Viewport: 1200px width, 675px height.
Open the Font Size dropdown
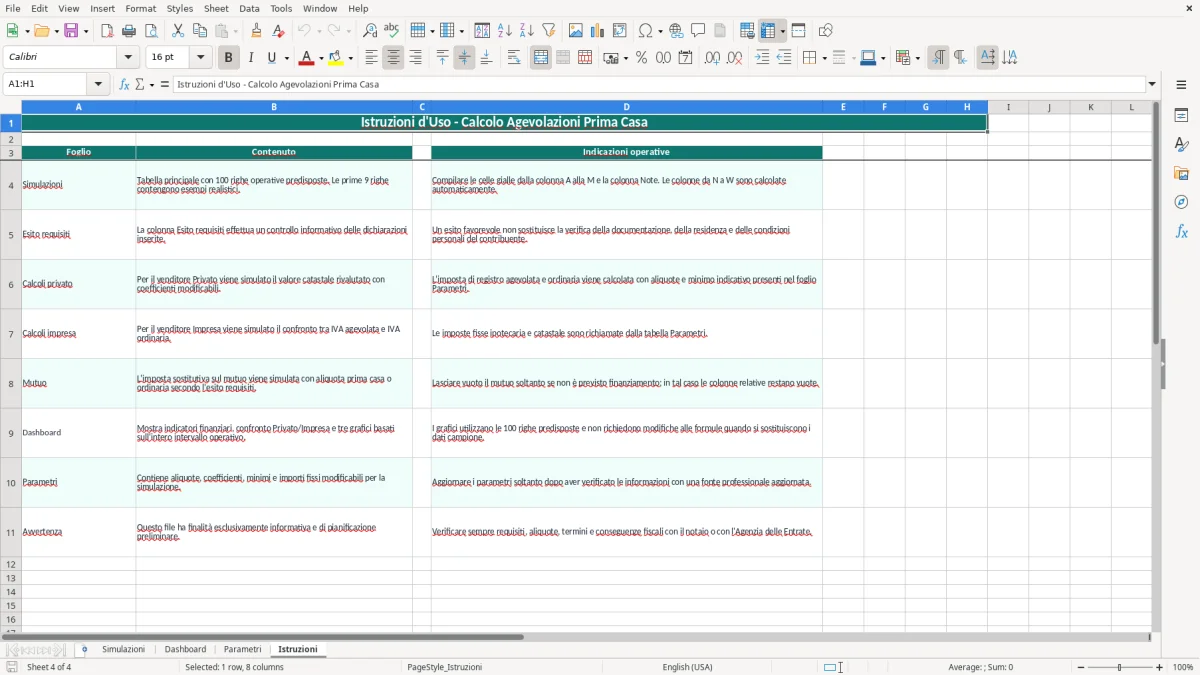point(201,58)
